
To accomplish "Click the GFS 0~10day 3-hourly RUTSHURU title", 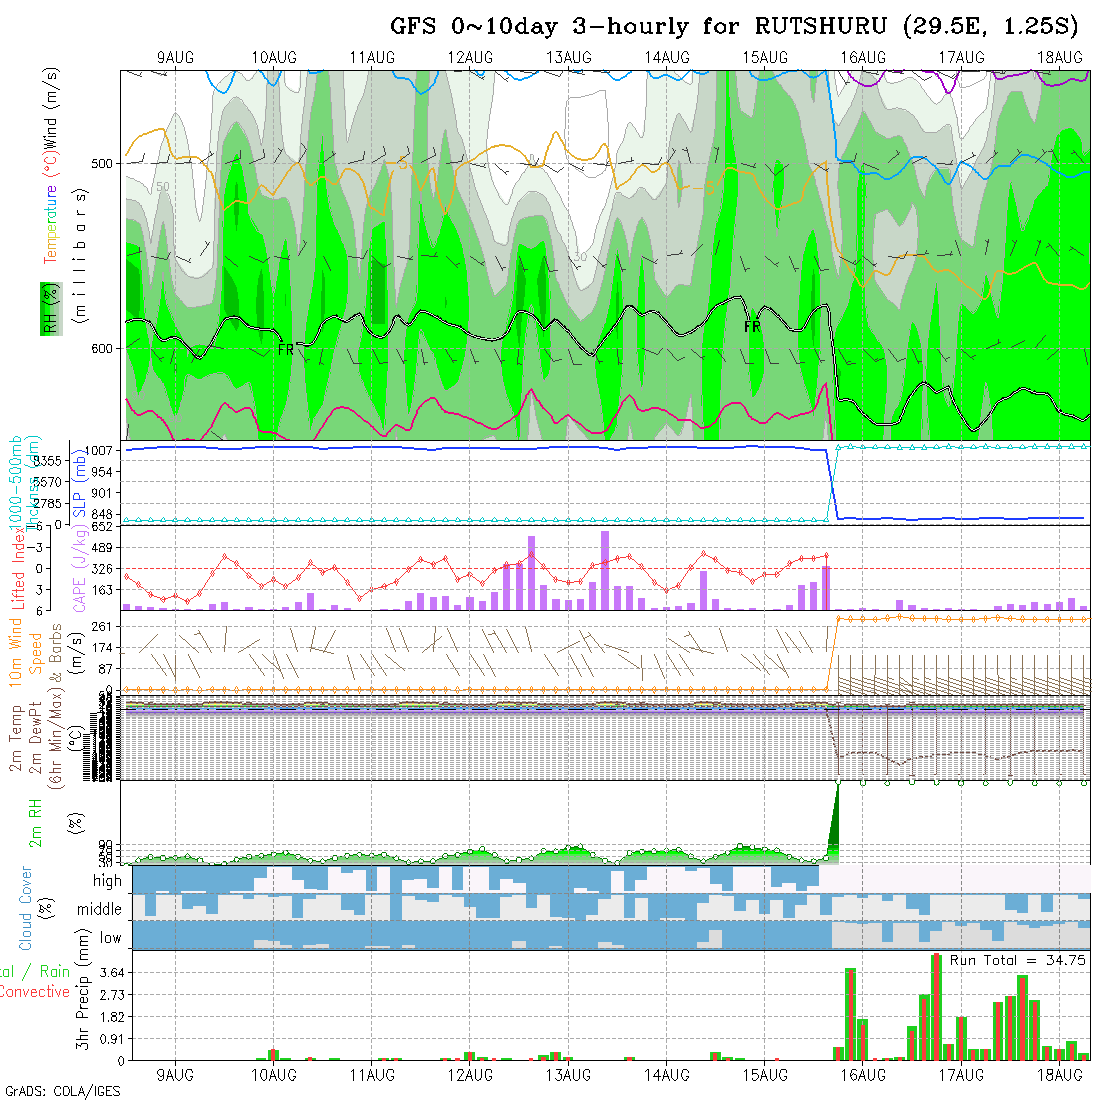I will point(734,26).
